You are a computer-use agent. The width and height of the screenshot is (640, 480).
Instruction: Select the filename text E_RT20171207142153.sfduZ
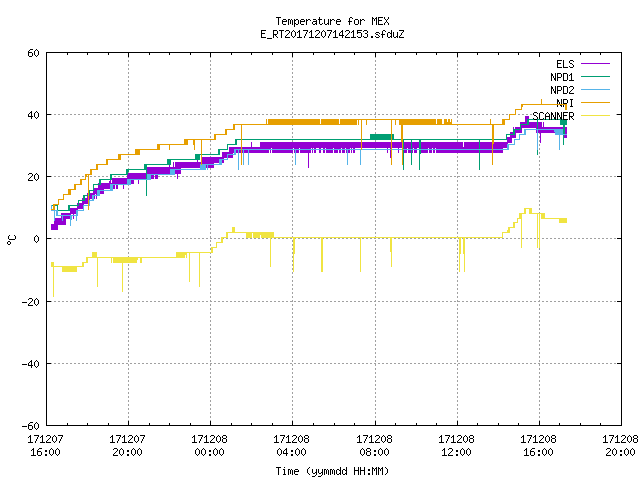332,34
